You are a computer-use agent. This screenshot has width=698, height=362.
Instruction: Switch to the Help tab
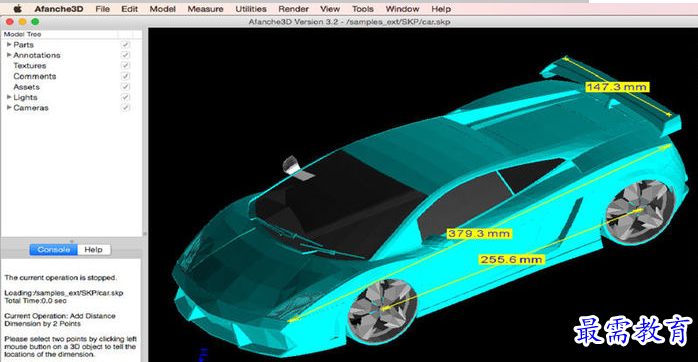pos(93,250)
